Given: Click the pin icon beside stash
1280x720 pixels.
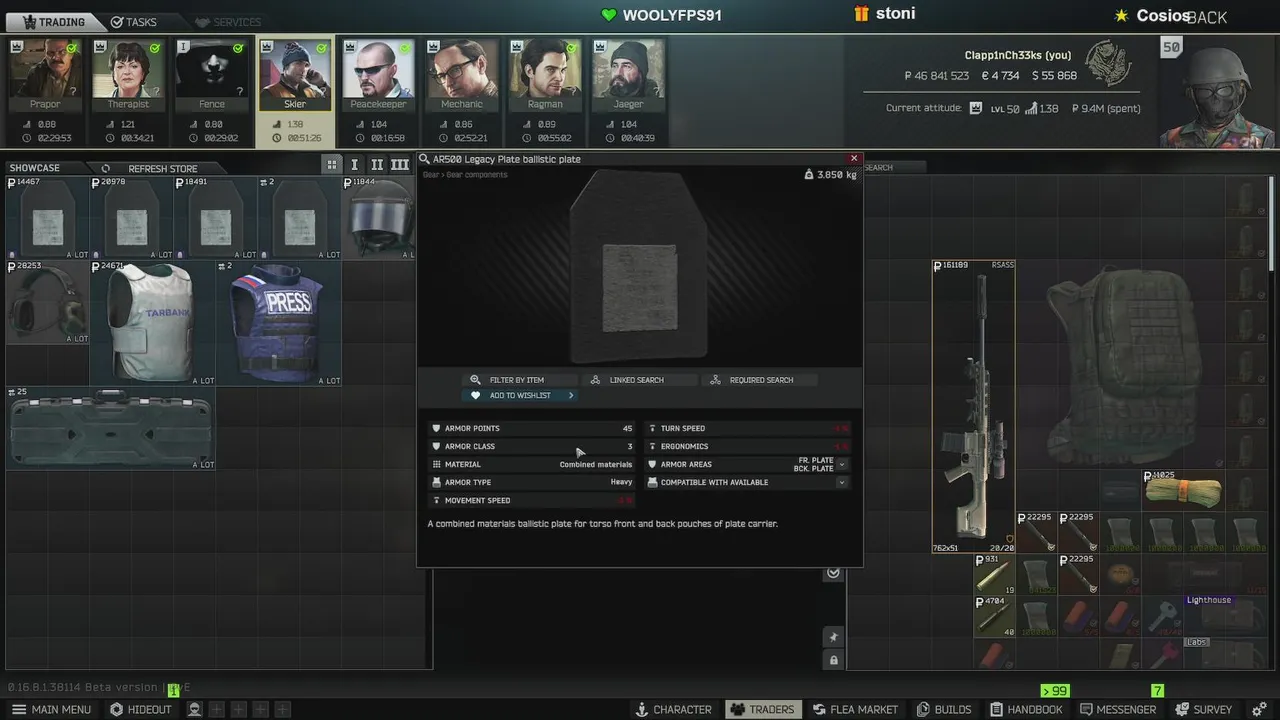Looking at the screenshot, I should point(834,637).
